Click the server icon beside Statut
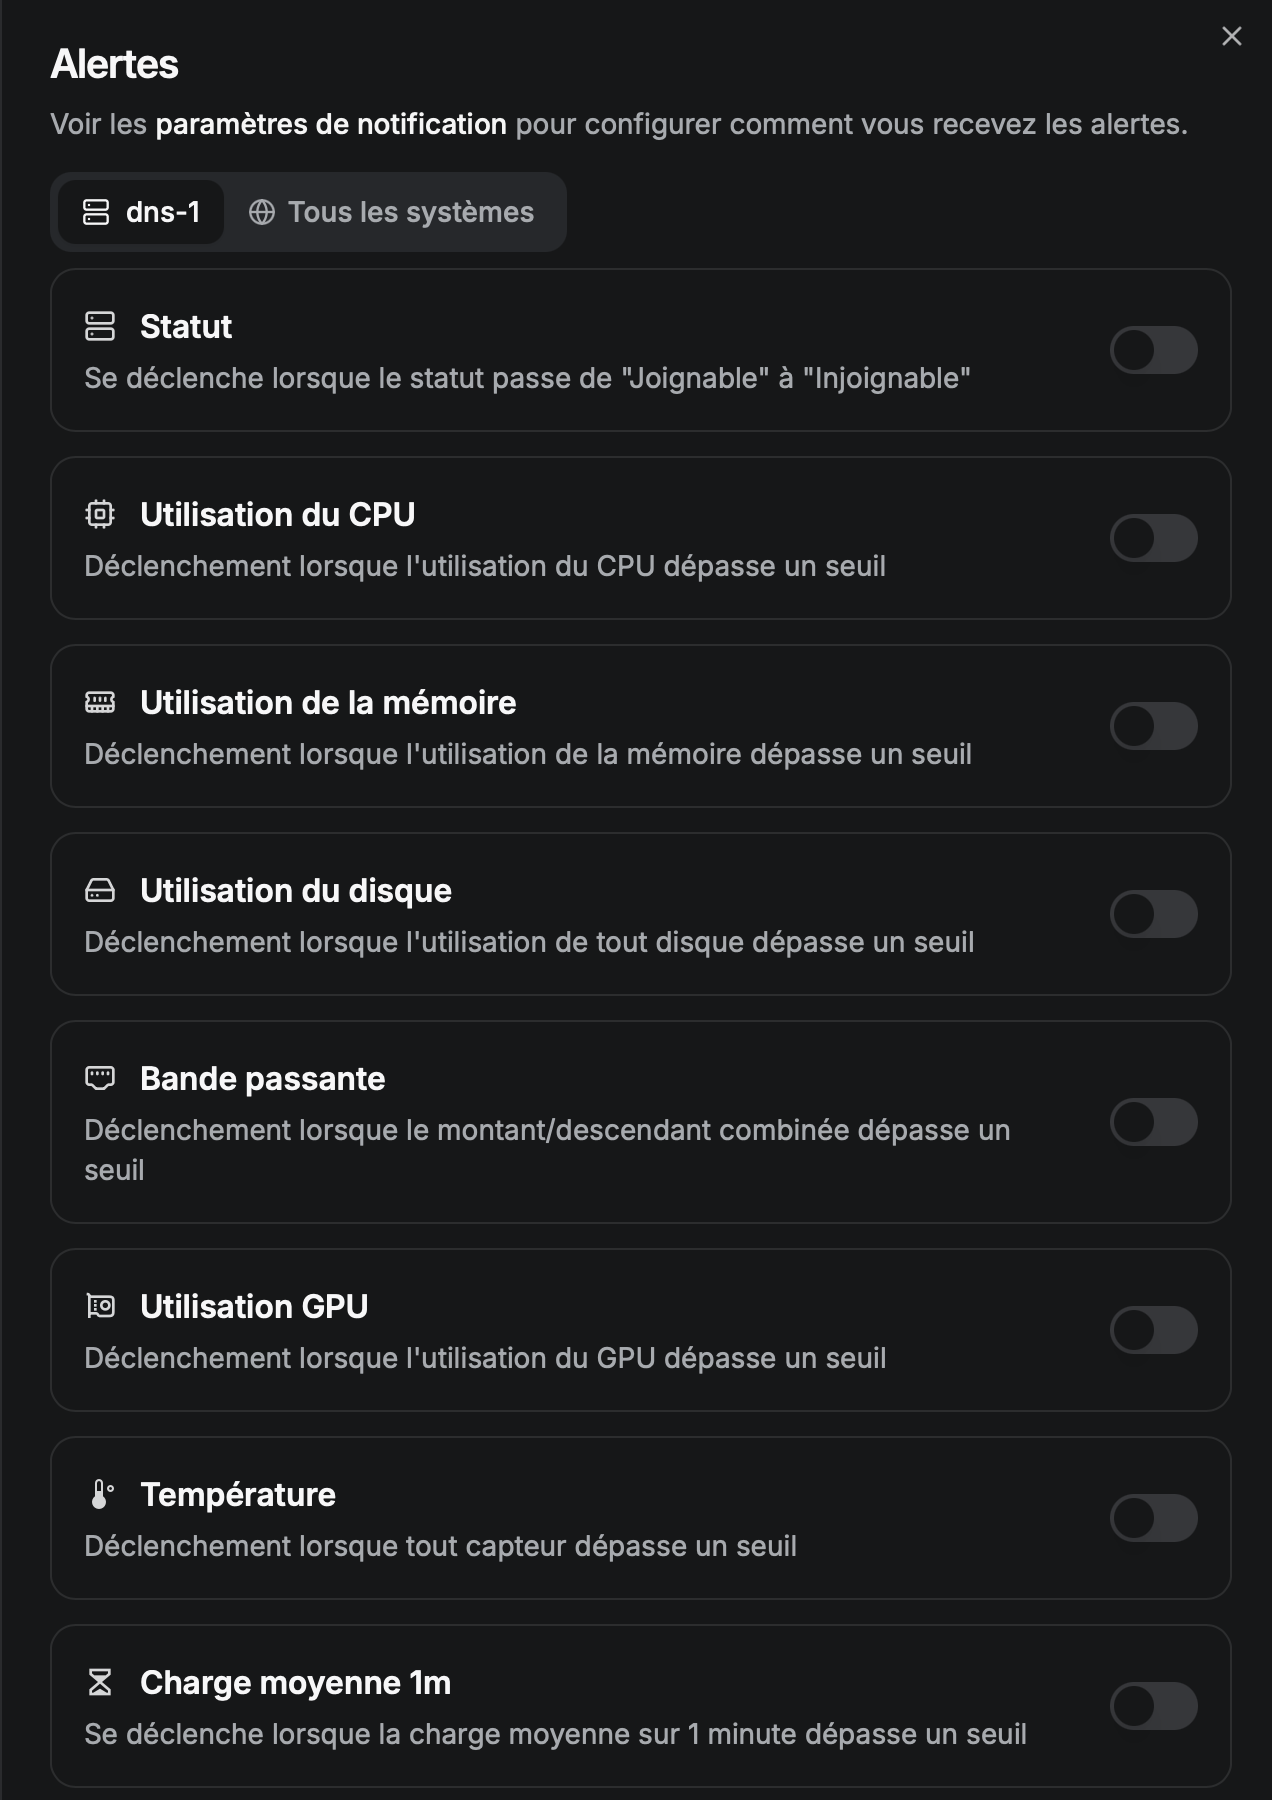This screenshot has height=1800, width=1272. [x=100, y=326]
